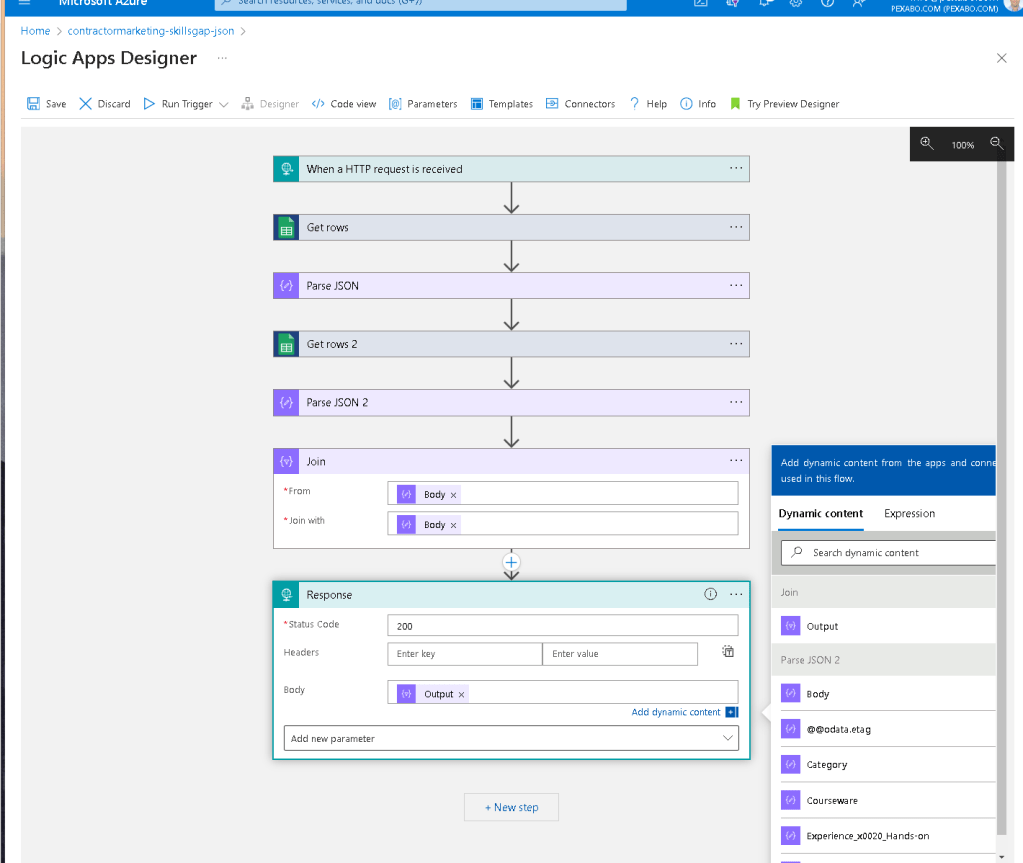This screenshot has height=863, width=1023.
Task: Click Add dynamic content link
Action: click(676, 712)
